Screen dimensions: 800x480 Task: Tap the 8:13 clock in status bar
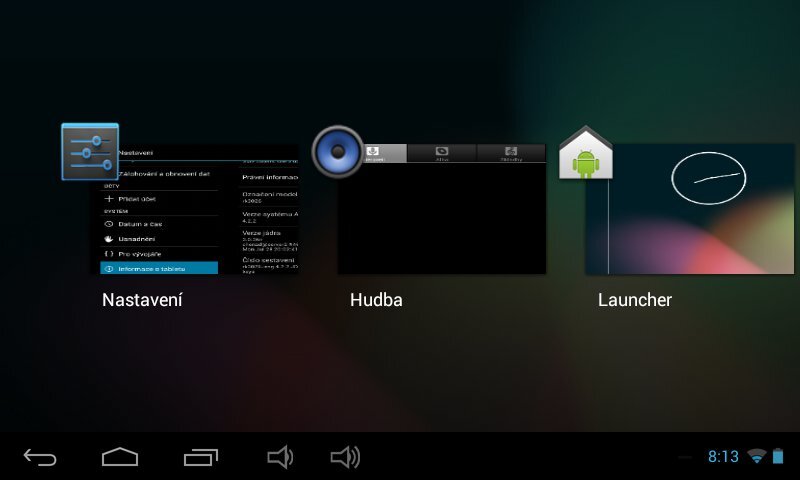pos(723,457)
